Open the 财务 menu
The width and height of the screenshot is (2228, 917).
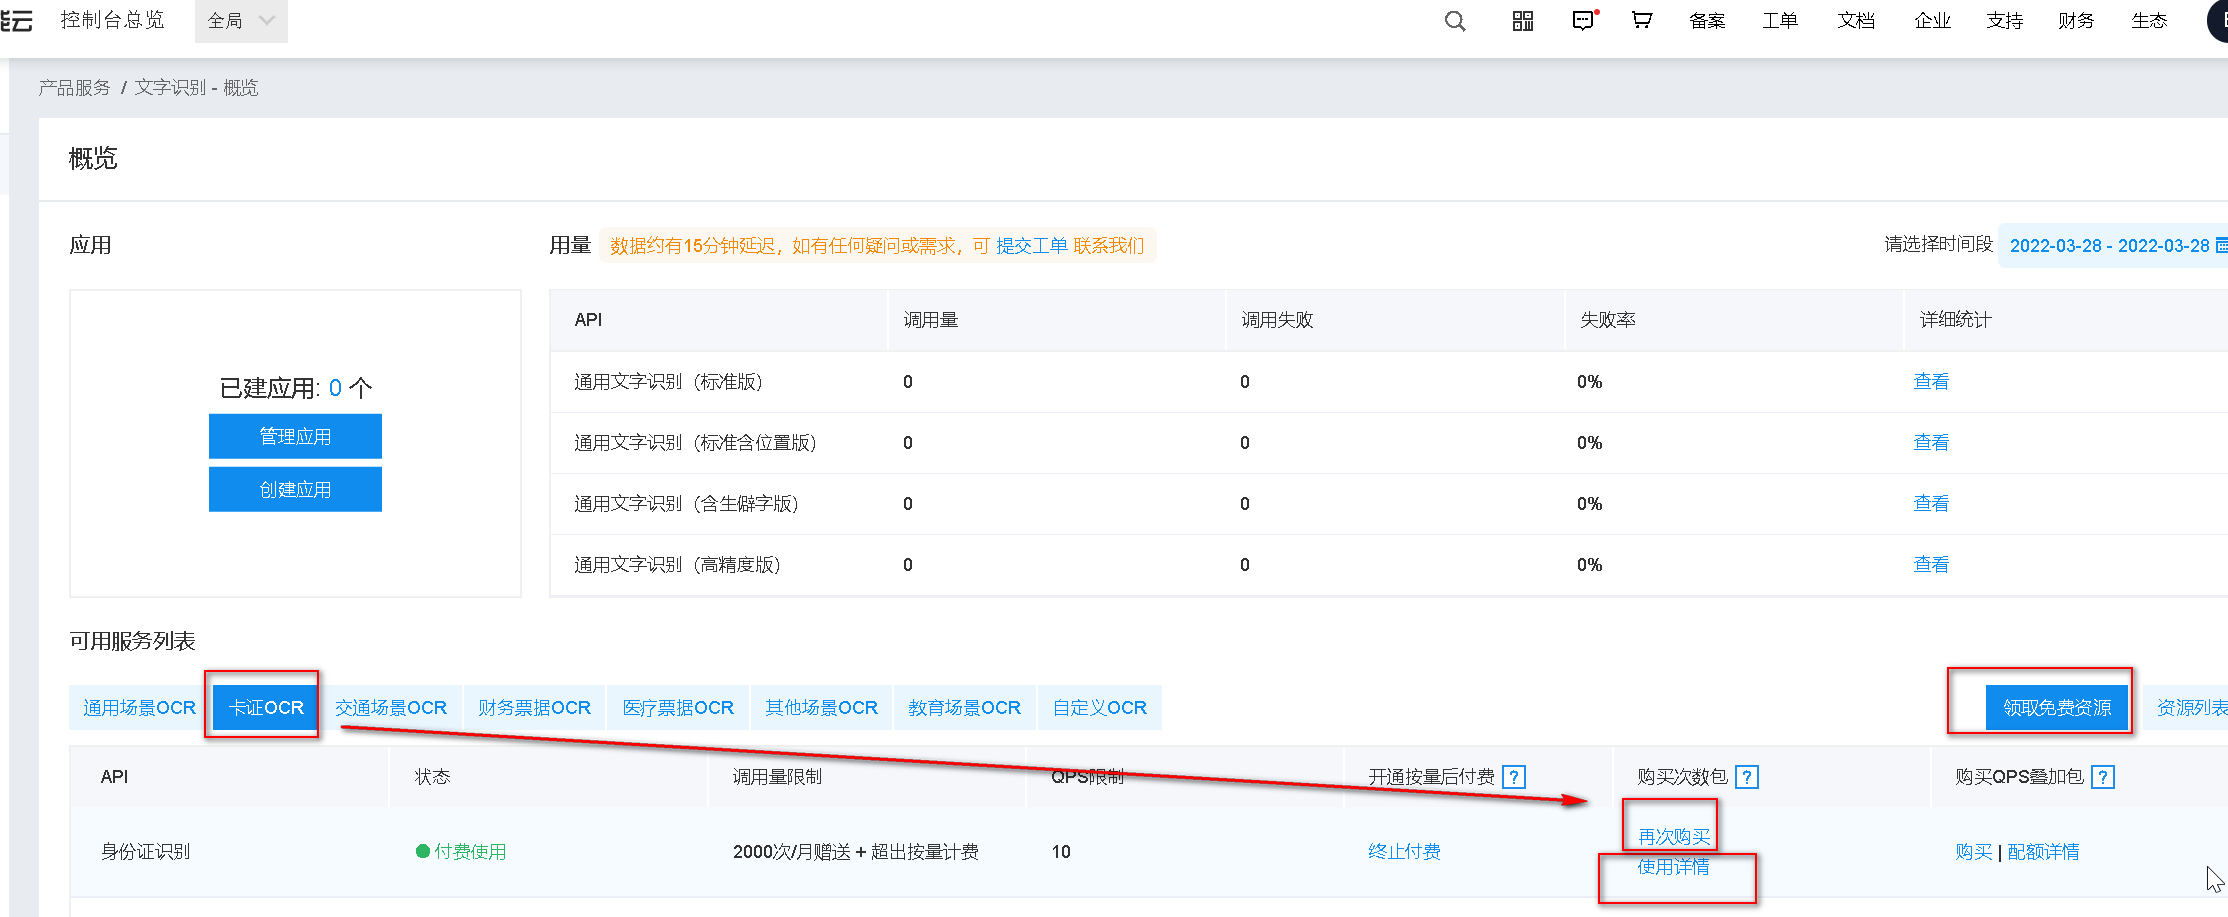click(2076, 21)
